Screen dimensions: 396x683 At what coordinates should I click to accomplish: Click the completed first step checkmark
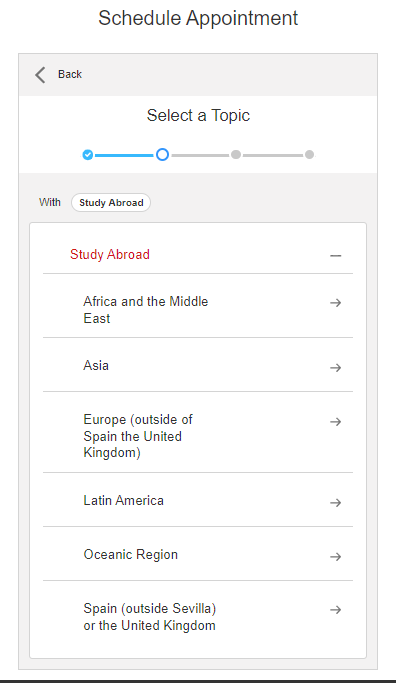pos(88,155)
